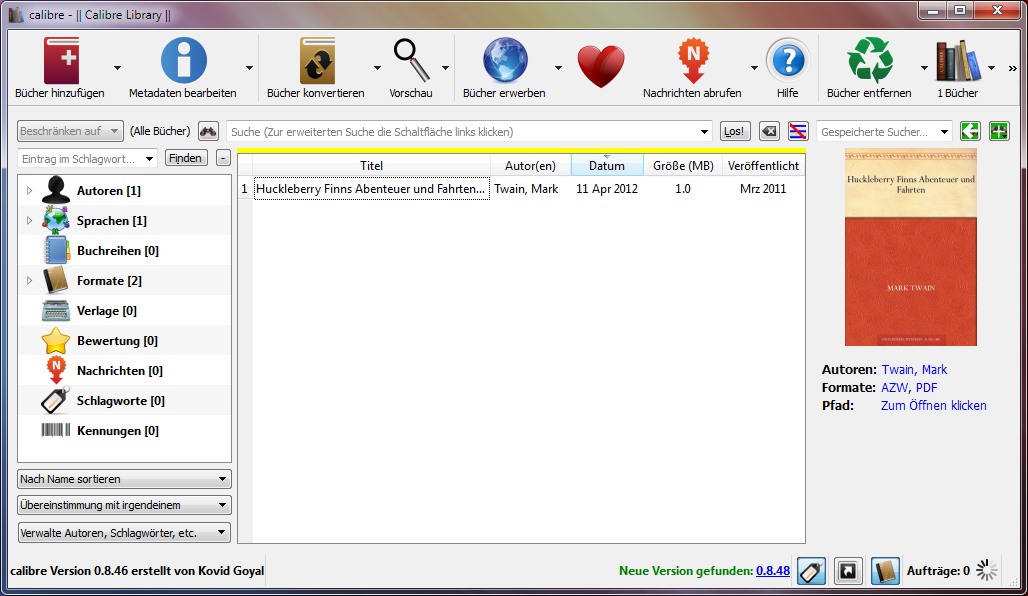Open Vorschau magnifying glass icon
Image resolution: width=1028 pixels, height=596 pixels.
tap(411, 60)
